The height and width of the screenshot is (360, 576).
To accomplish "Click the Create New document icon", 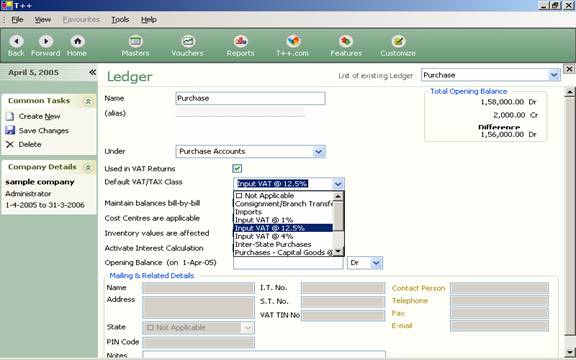I will pos(10,116).
